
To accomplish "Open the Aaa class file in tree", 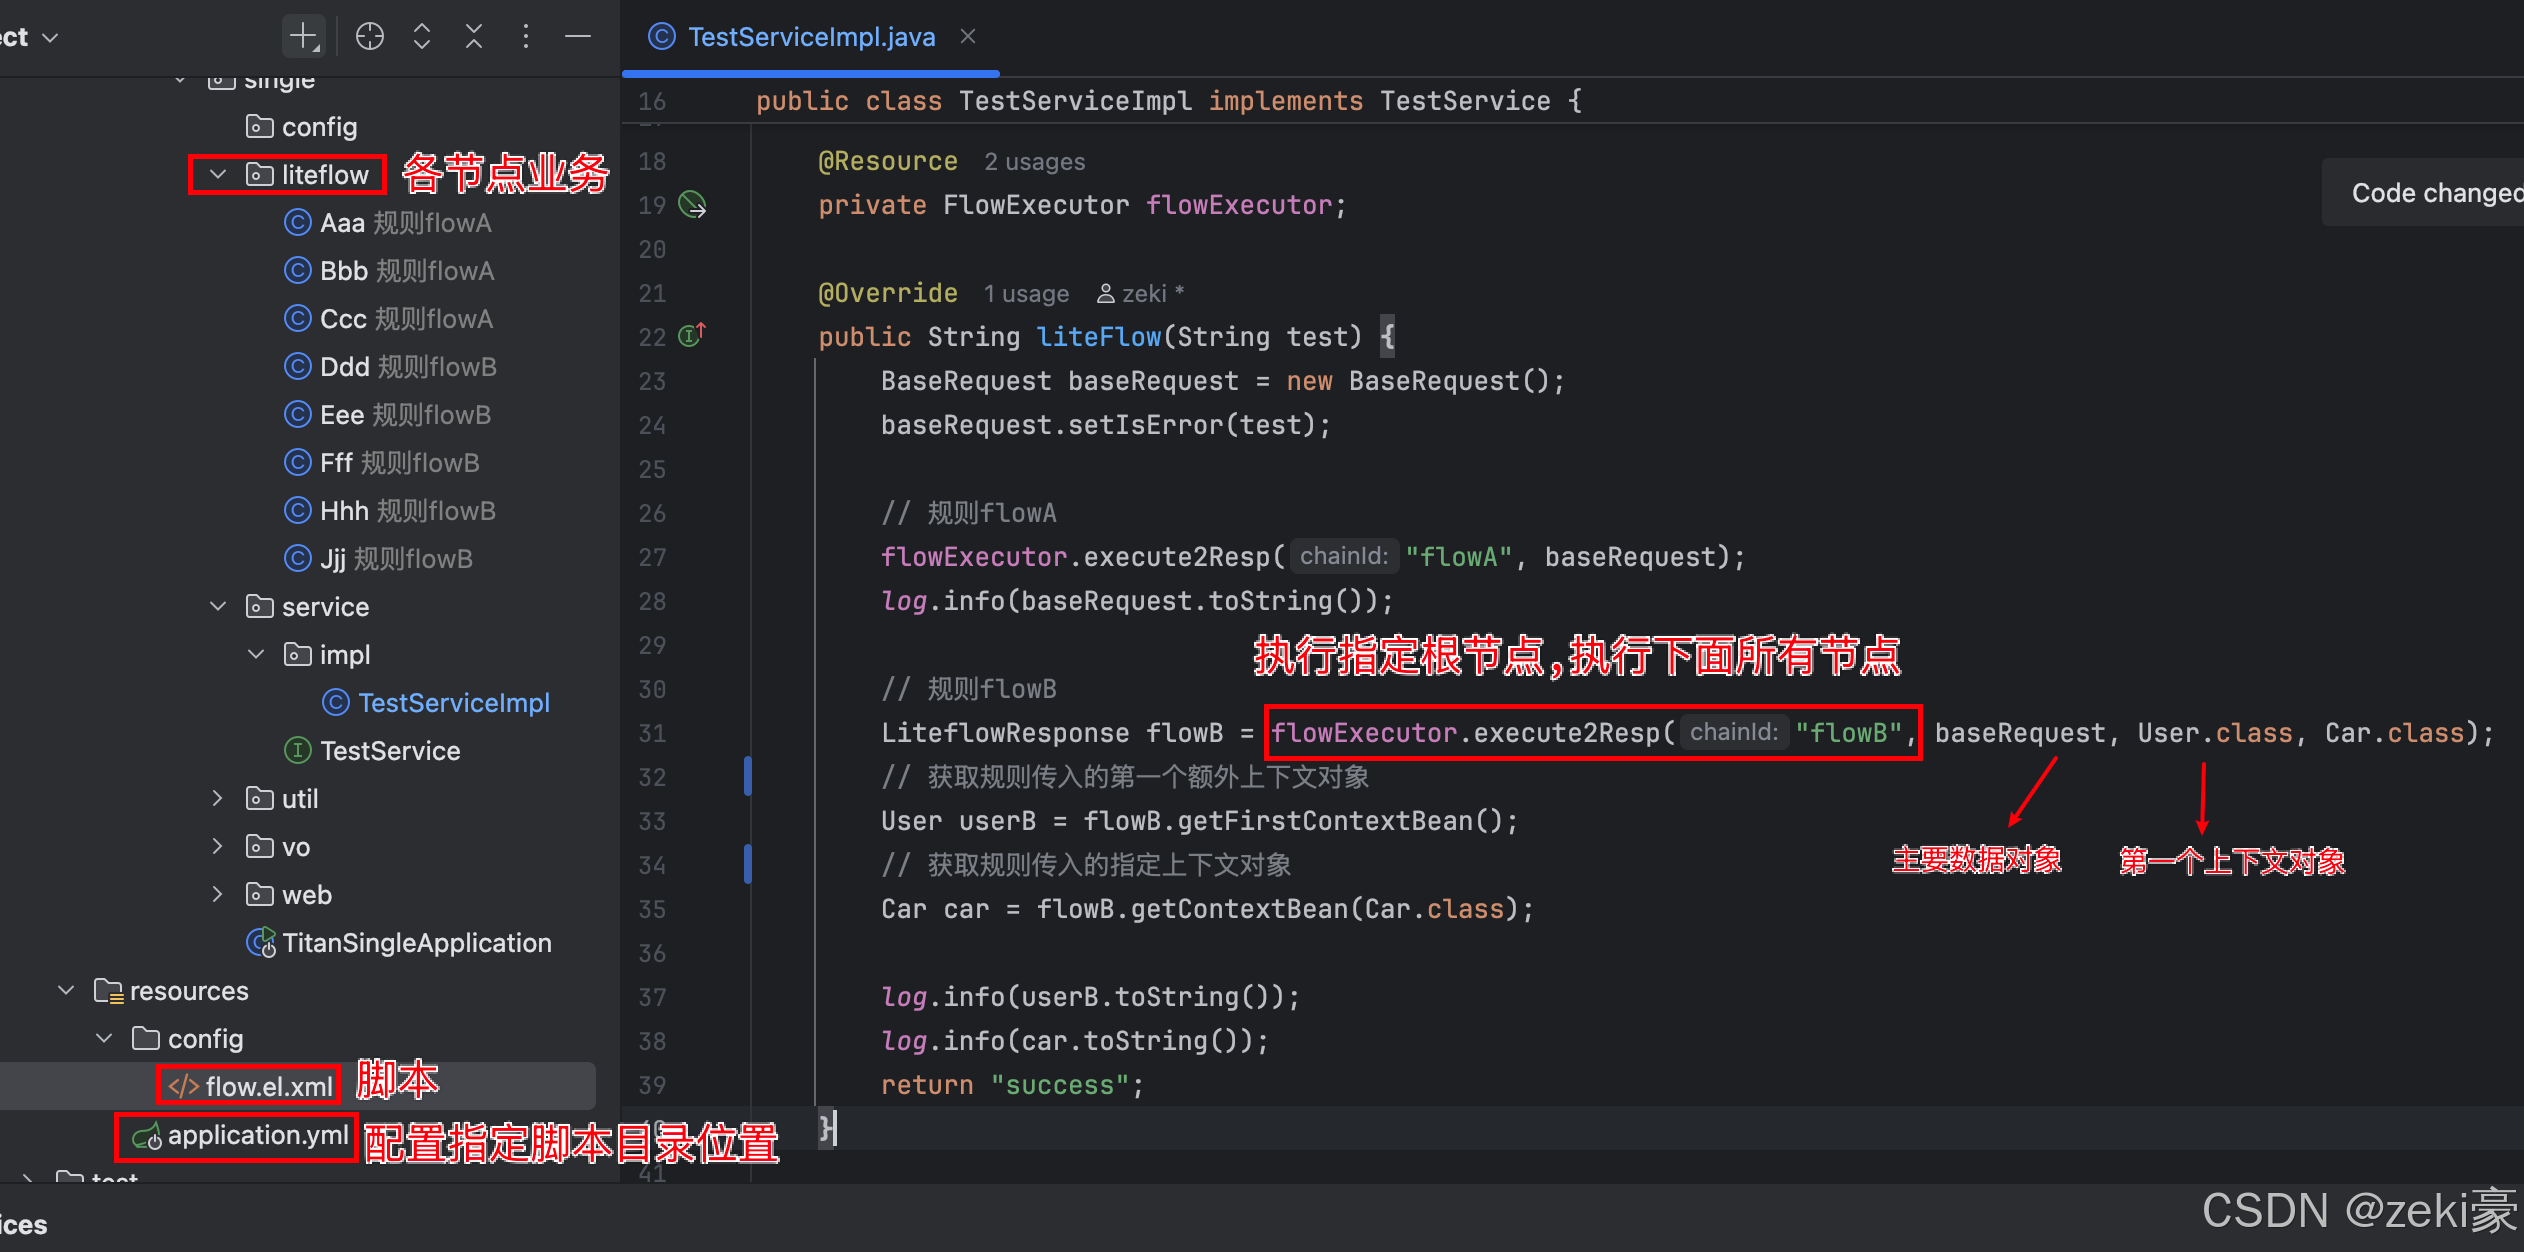I will [342, 223].
